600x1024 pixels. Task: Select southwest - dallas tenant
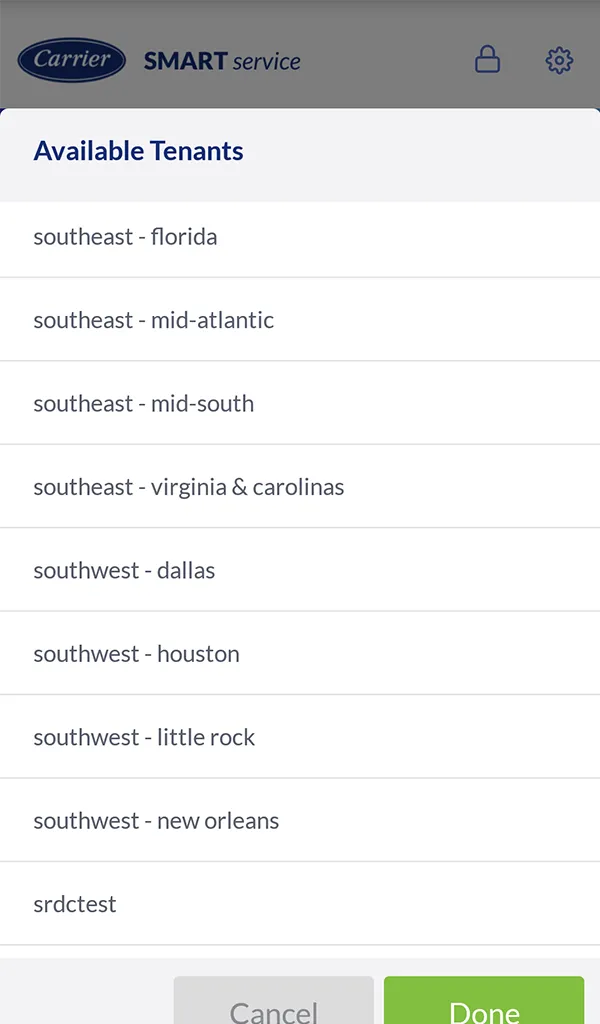(x=300, y=570)
